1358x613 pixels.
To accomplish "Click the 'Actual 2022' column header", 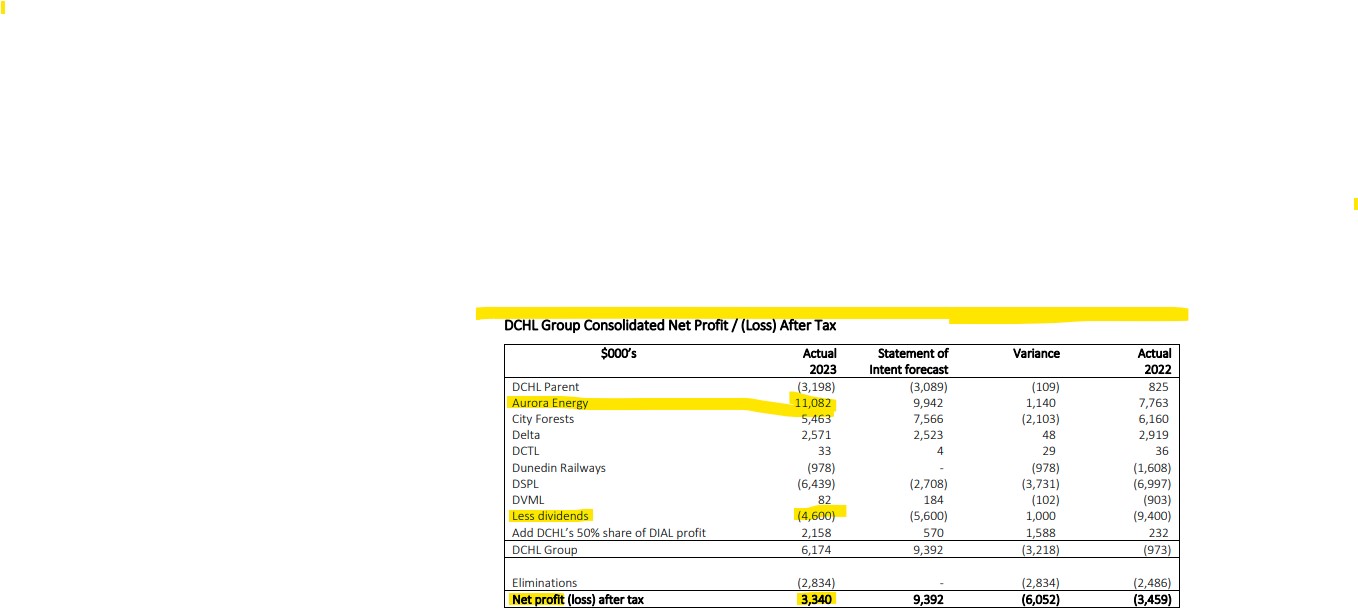I will pyautogui.click(x=1153, y=361).
